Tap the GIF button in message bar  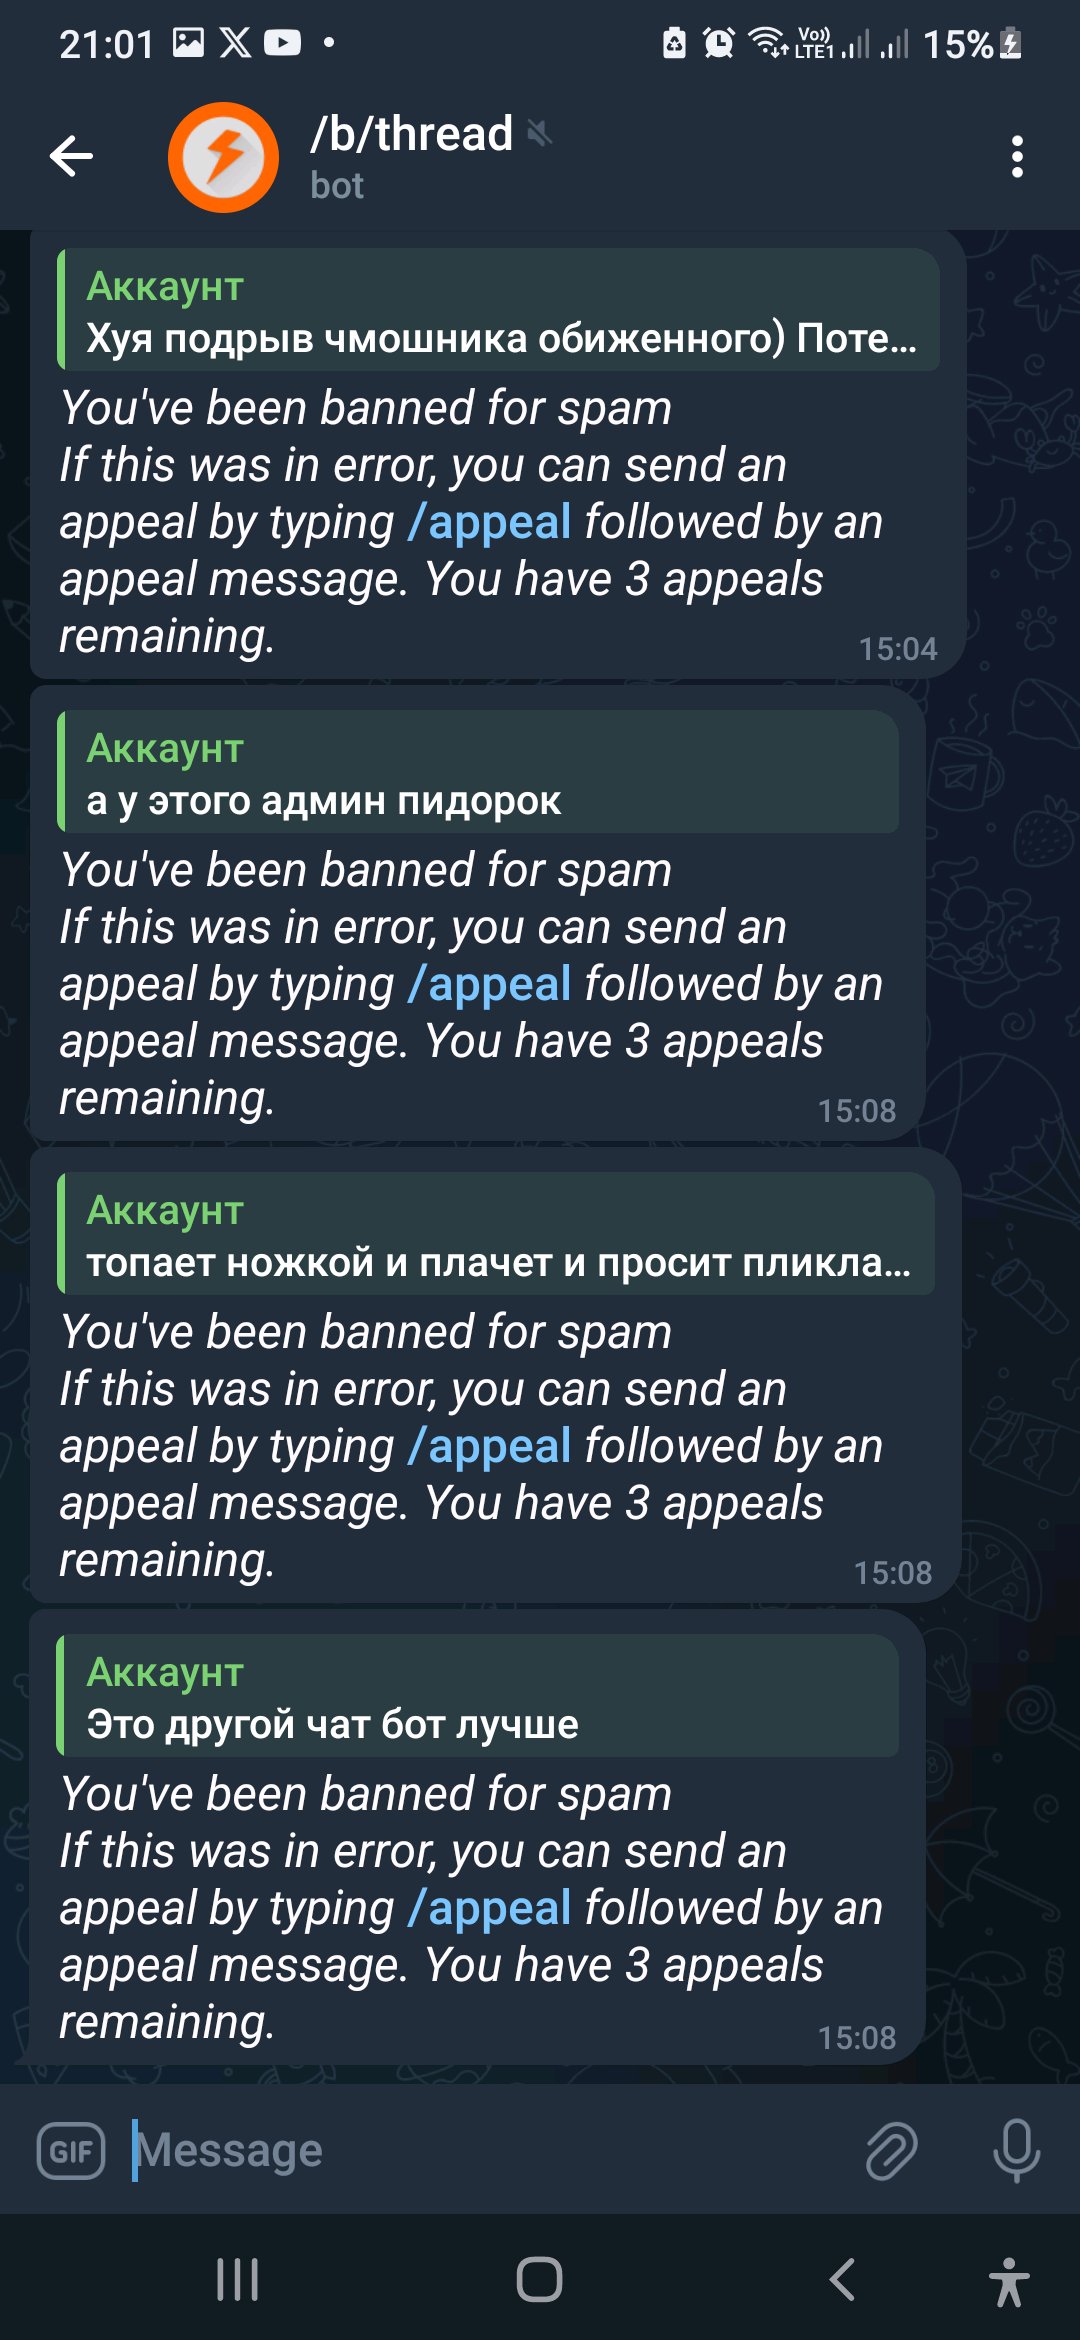coord(71,2150)
